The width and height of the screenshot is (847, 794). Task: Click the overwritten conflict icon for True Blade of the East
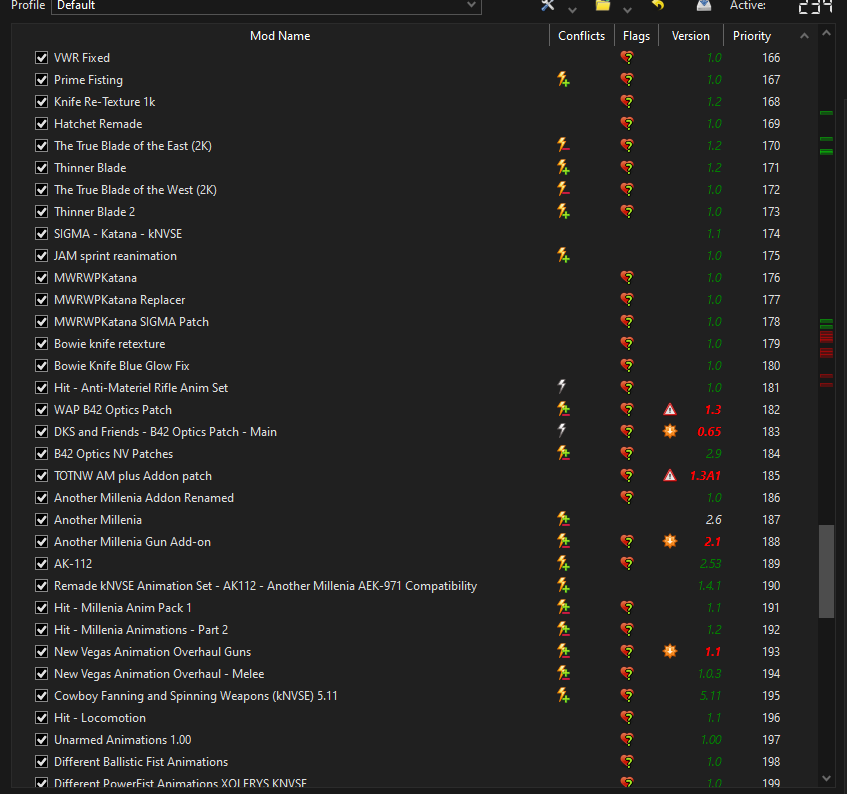pos(563,146)
